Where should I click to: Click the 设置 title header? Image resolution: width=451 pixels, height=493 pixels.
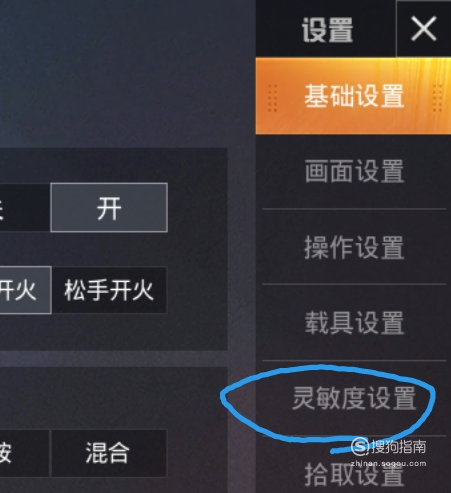coord(327,30)
